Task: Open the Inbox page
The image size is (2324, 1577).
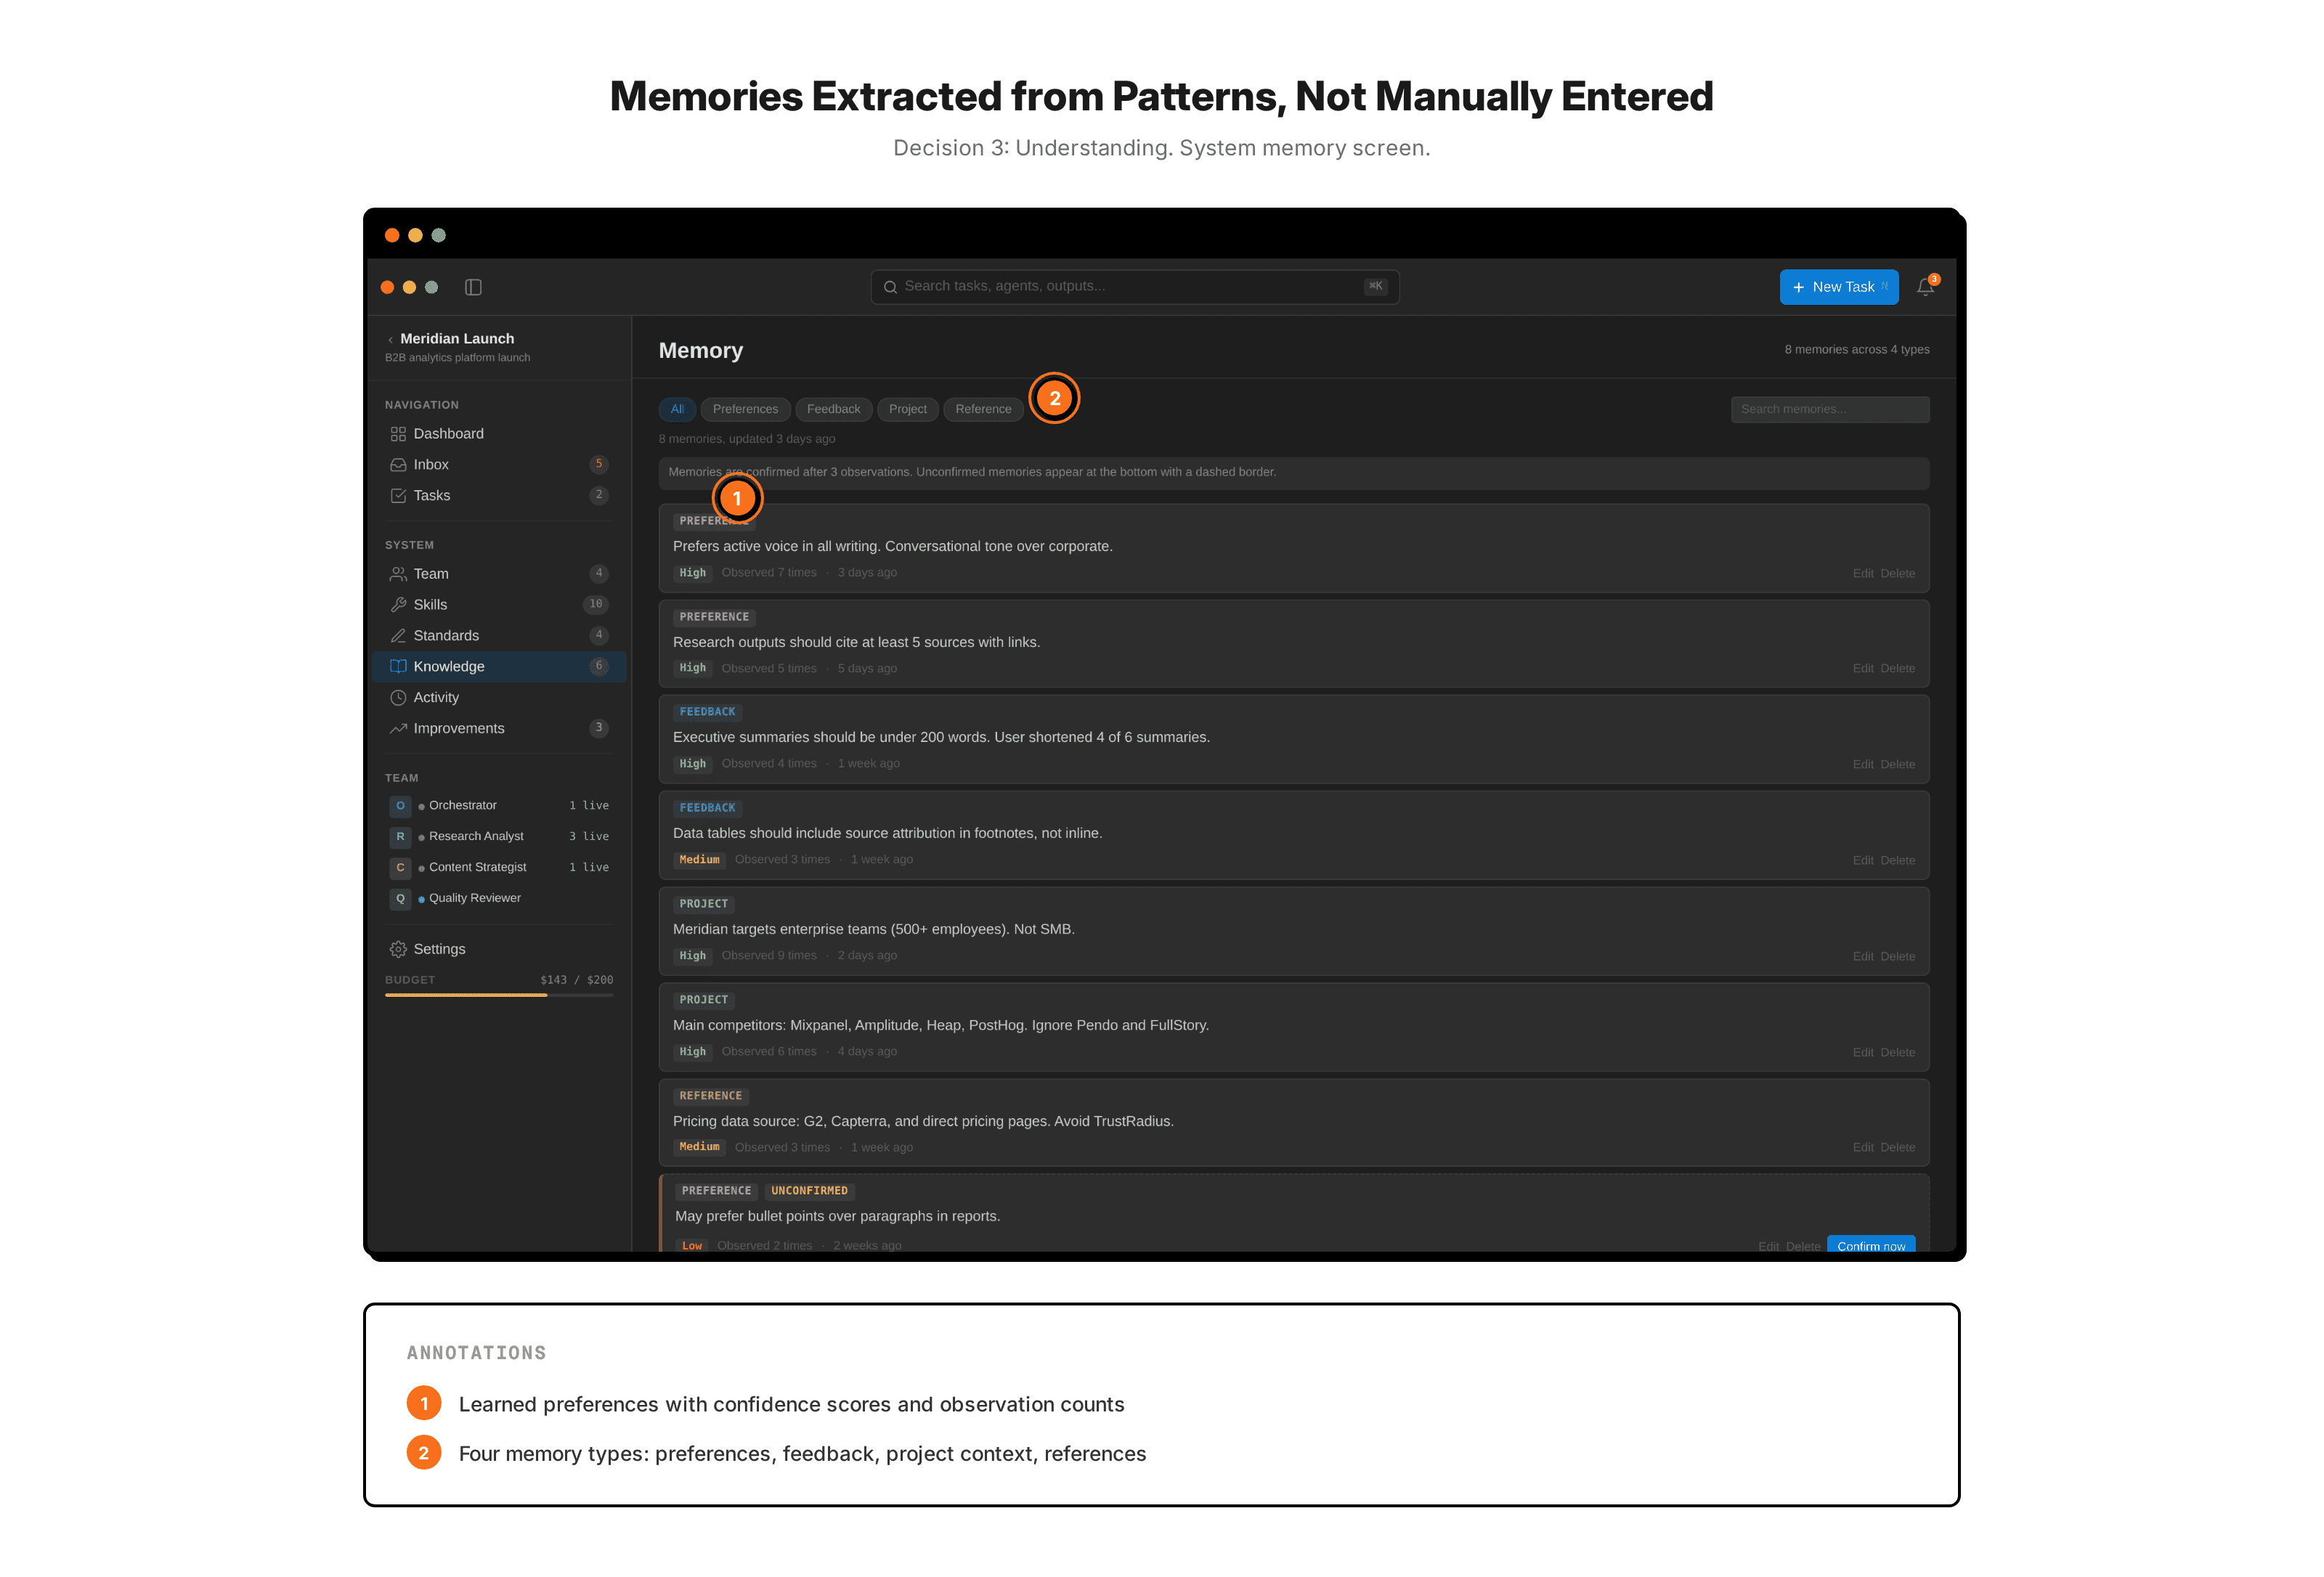Action: point(499,465)
